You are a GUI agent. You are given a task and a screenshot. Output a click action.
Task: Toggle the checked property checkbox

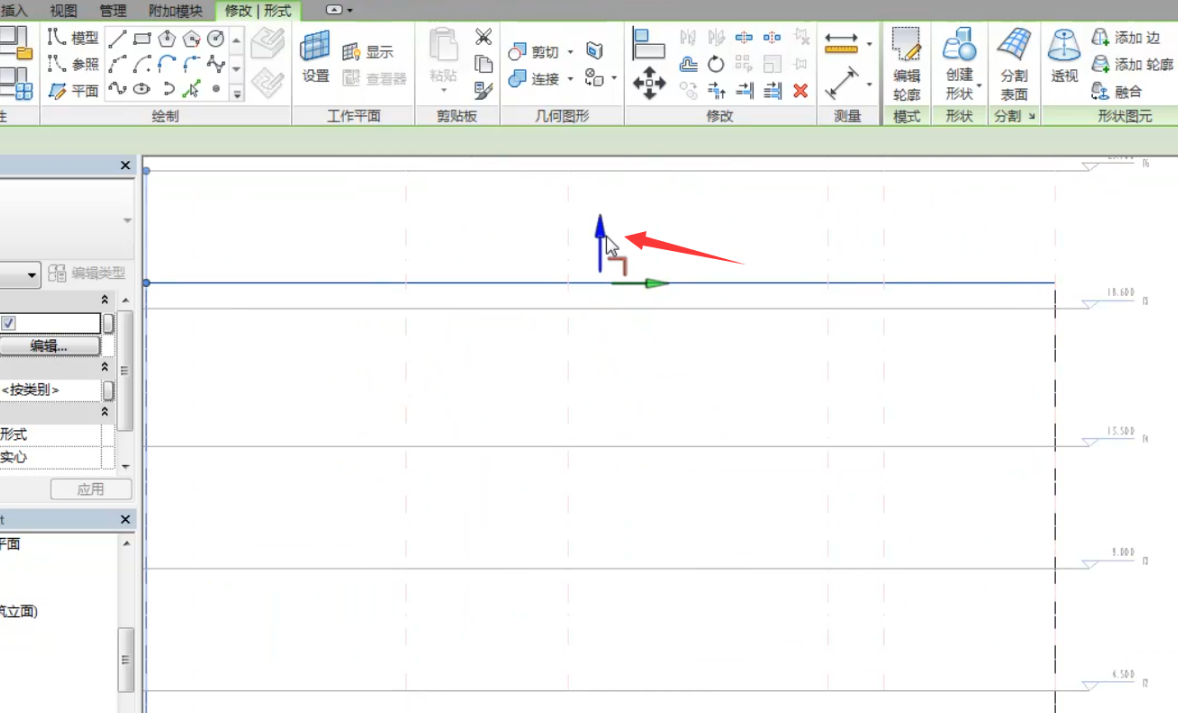coord(9,323)
